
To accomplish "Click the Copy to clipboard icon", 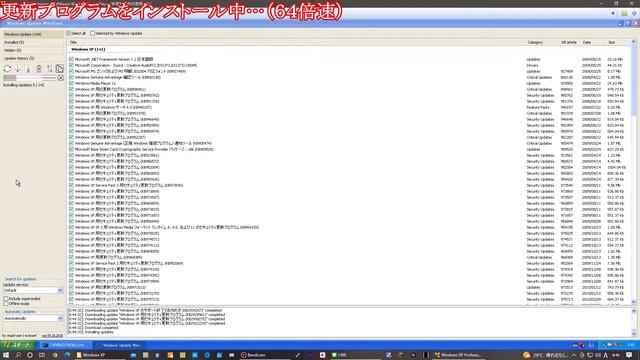I will (60, 69).
